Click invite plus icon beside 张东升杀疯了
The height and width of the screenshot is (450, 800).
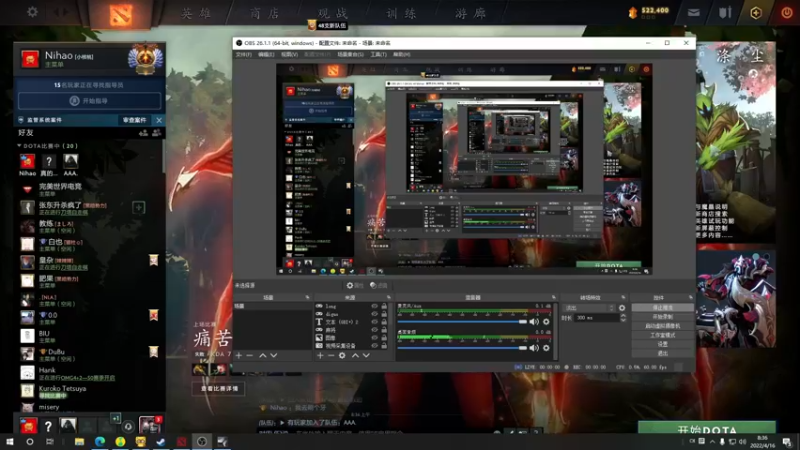point(138,207)
